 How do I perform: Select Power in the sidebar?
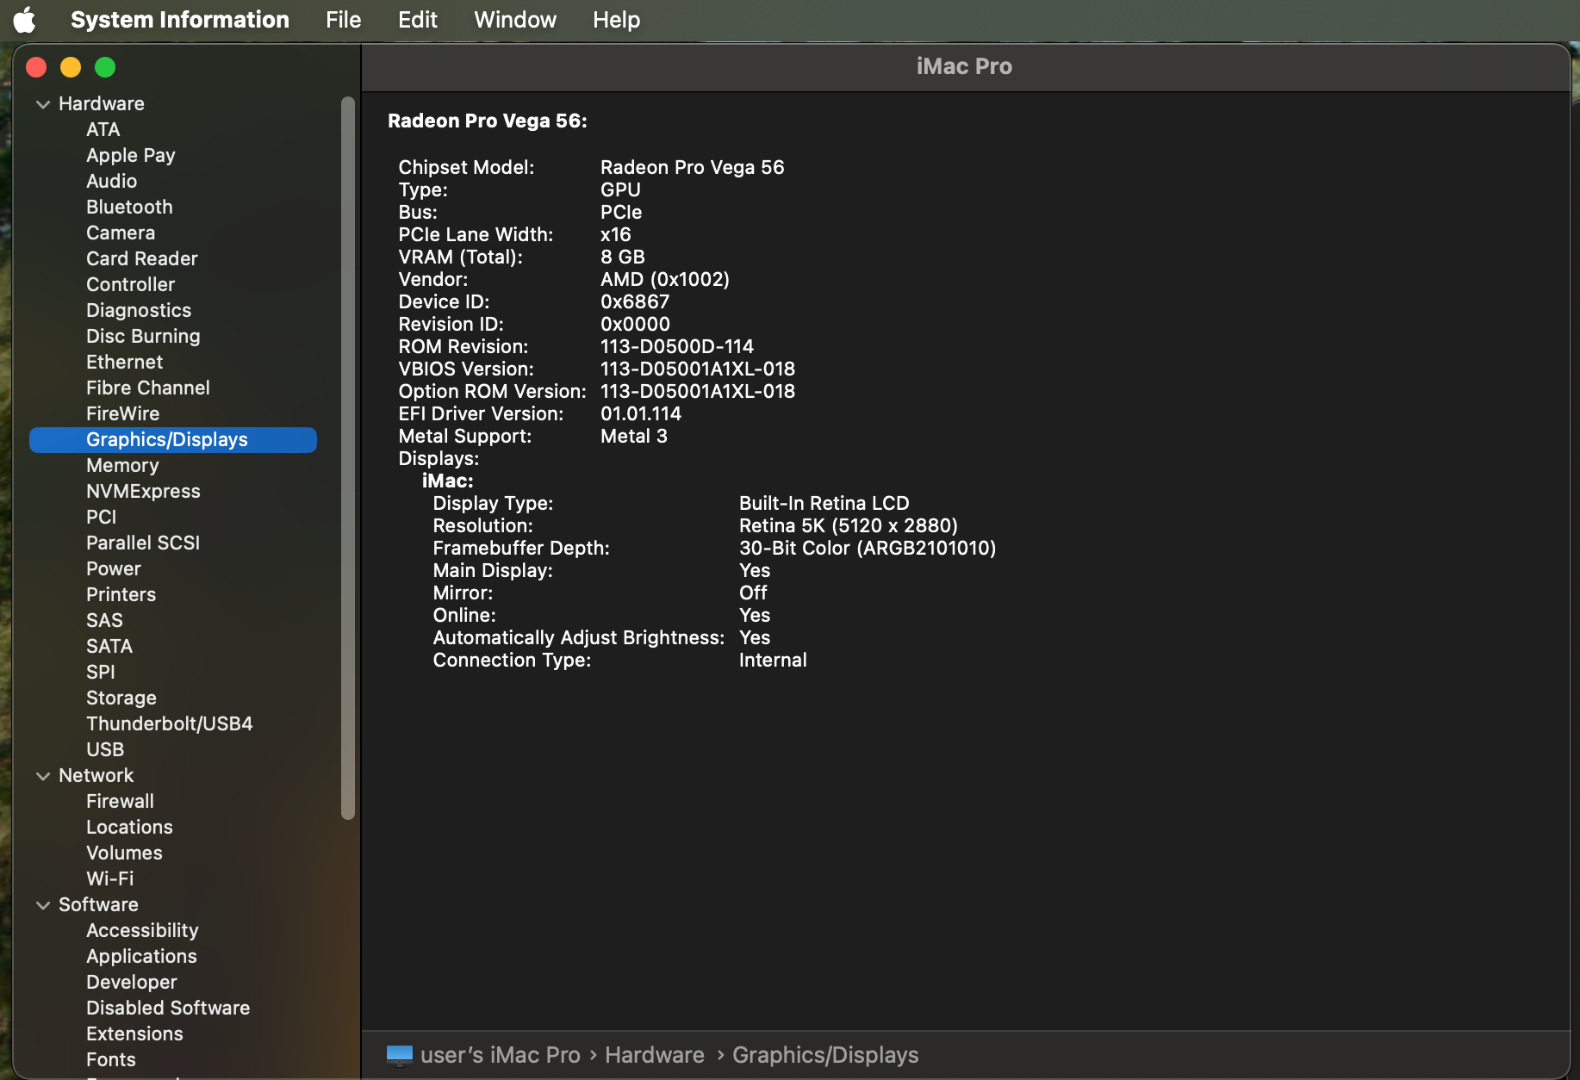point(113,569)
